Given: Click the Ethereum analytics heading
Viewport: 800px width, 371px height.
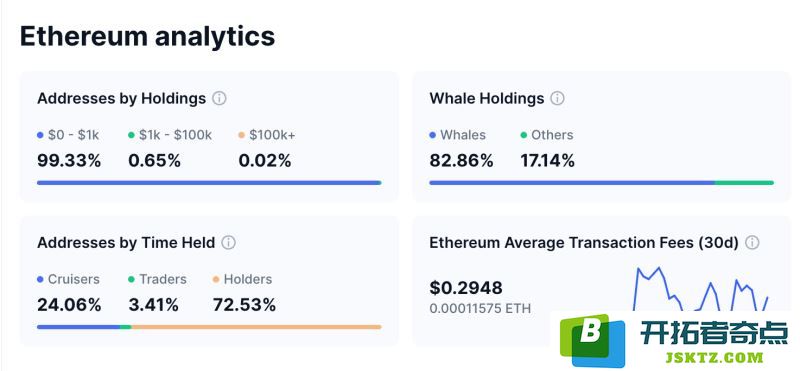Looking at the screenshot, I should [147, 37].
